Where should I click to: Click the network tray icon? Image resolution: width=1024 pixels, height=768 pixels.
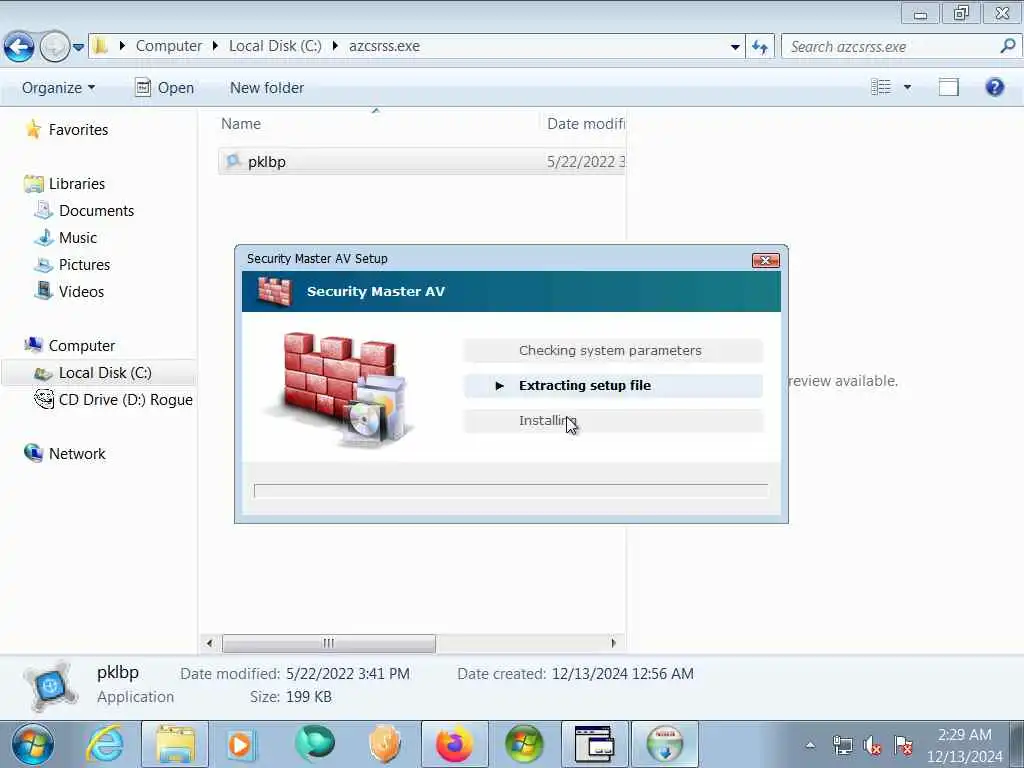[842, 745]
